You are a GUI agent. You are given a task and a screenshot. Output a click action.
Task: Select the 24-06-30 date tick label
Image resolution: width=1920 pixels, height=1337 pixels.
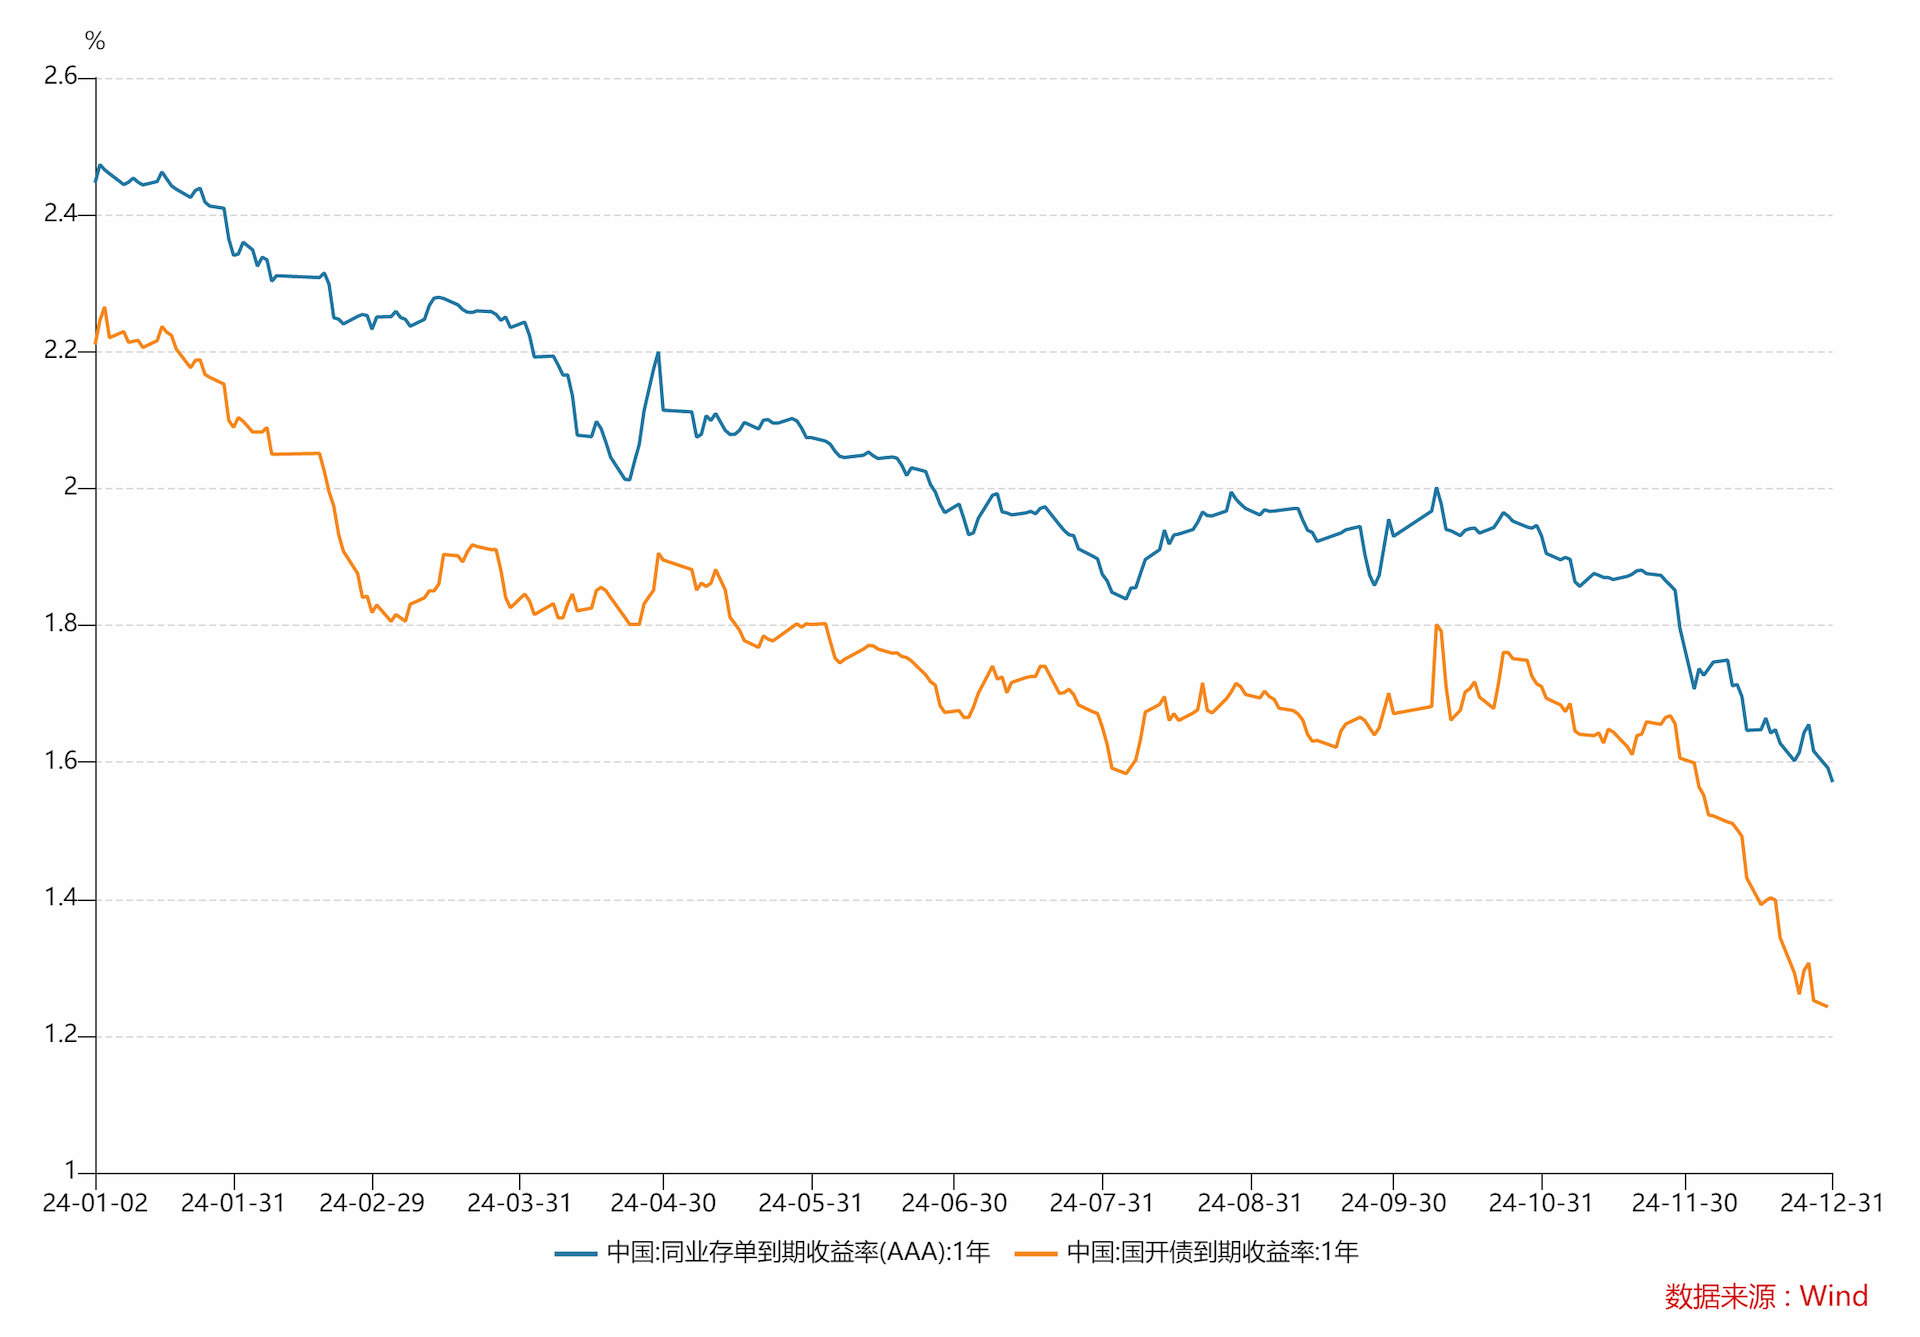[x=954, y=1203]
